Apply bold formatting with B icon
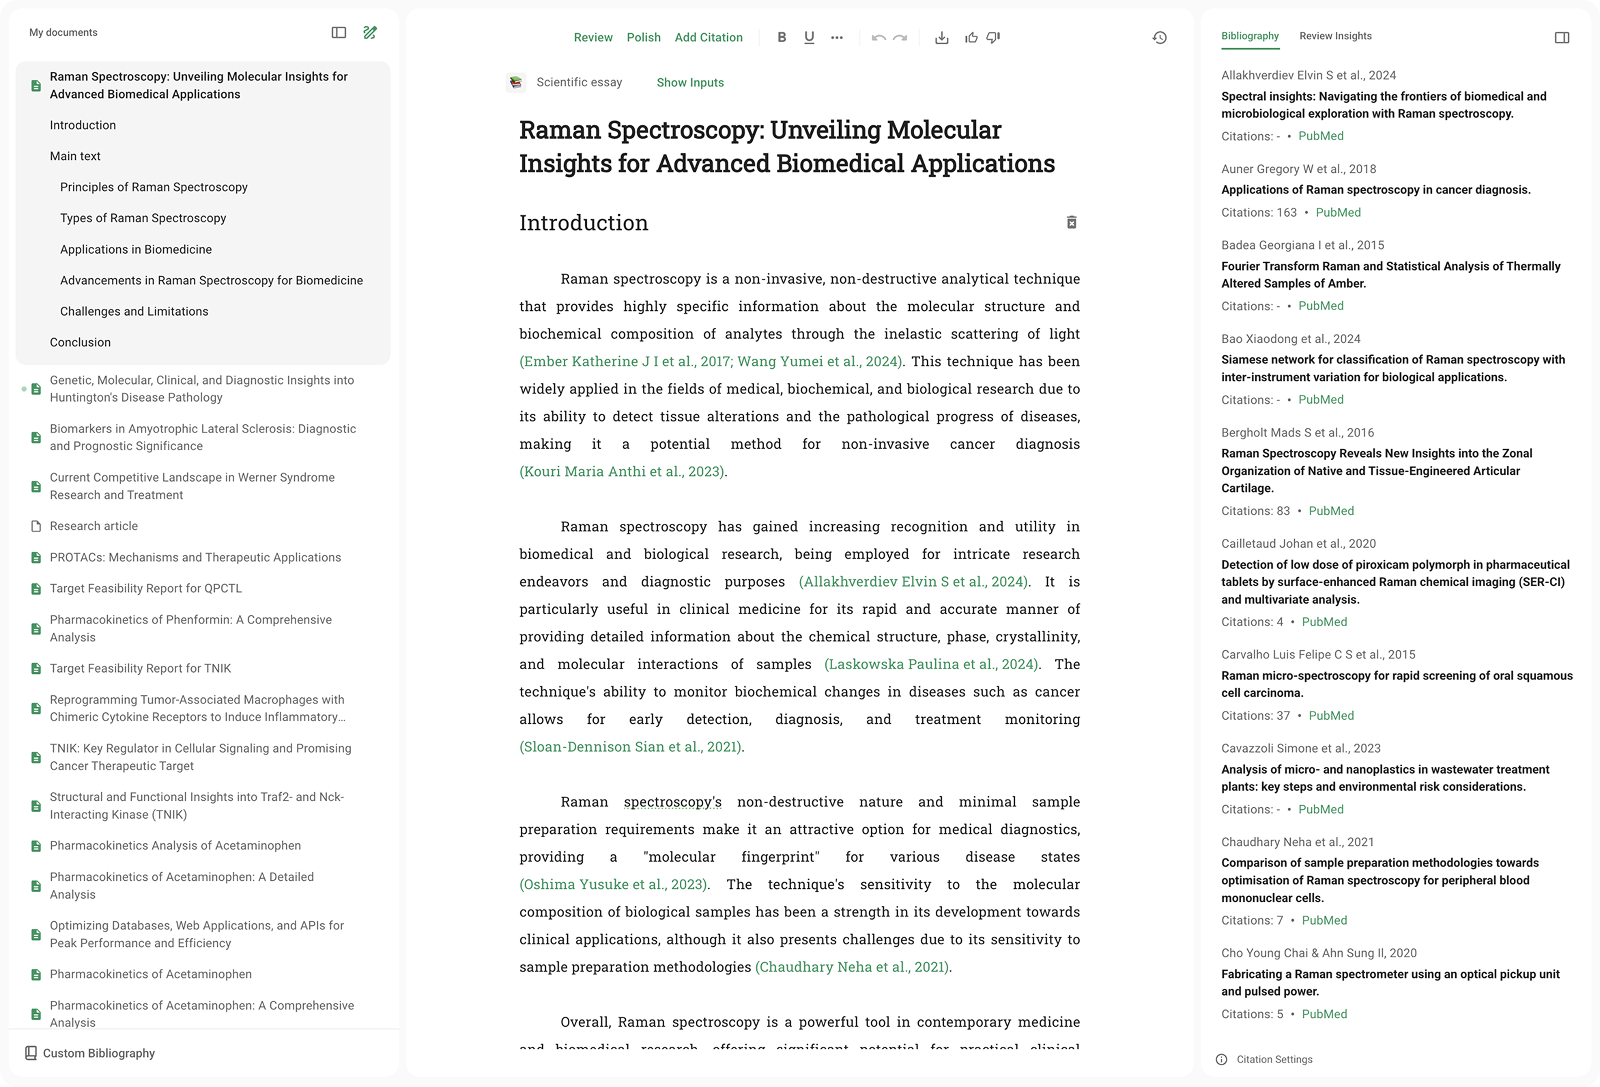 (782, 38)
